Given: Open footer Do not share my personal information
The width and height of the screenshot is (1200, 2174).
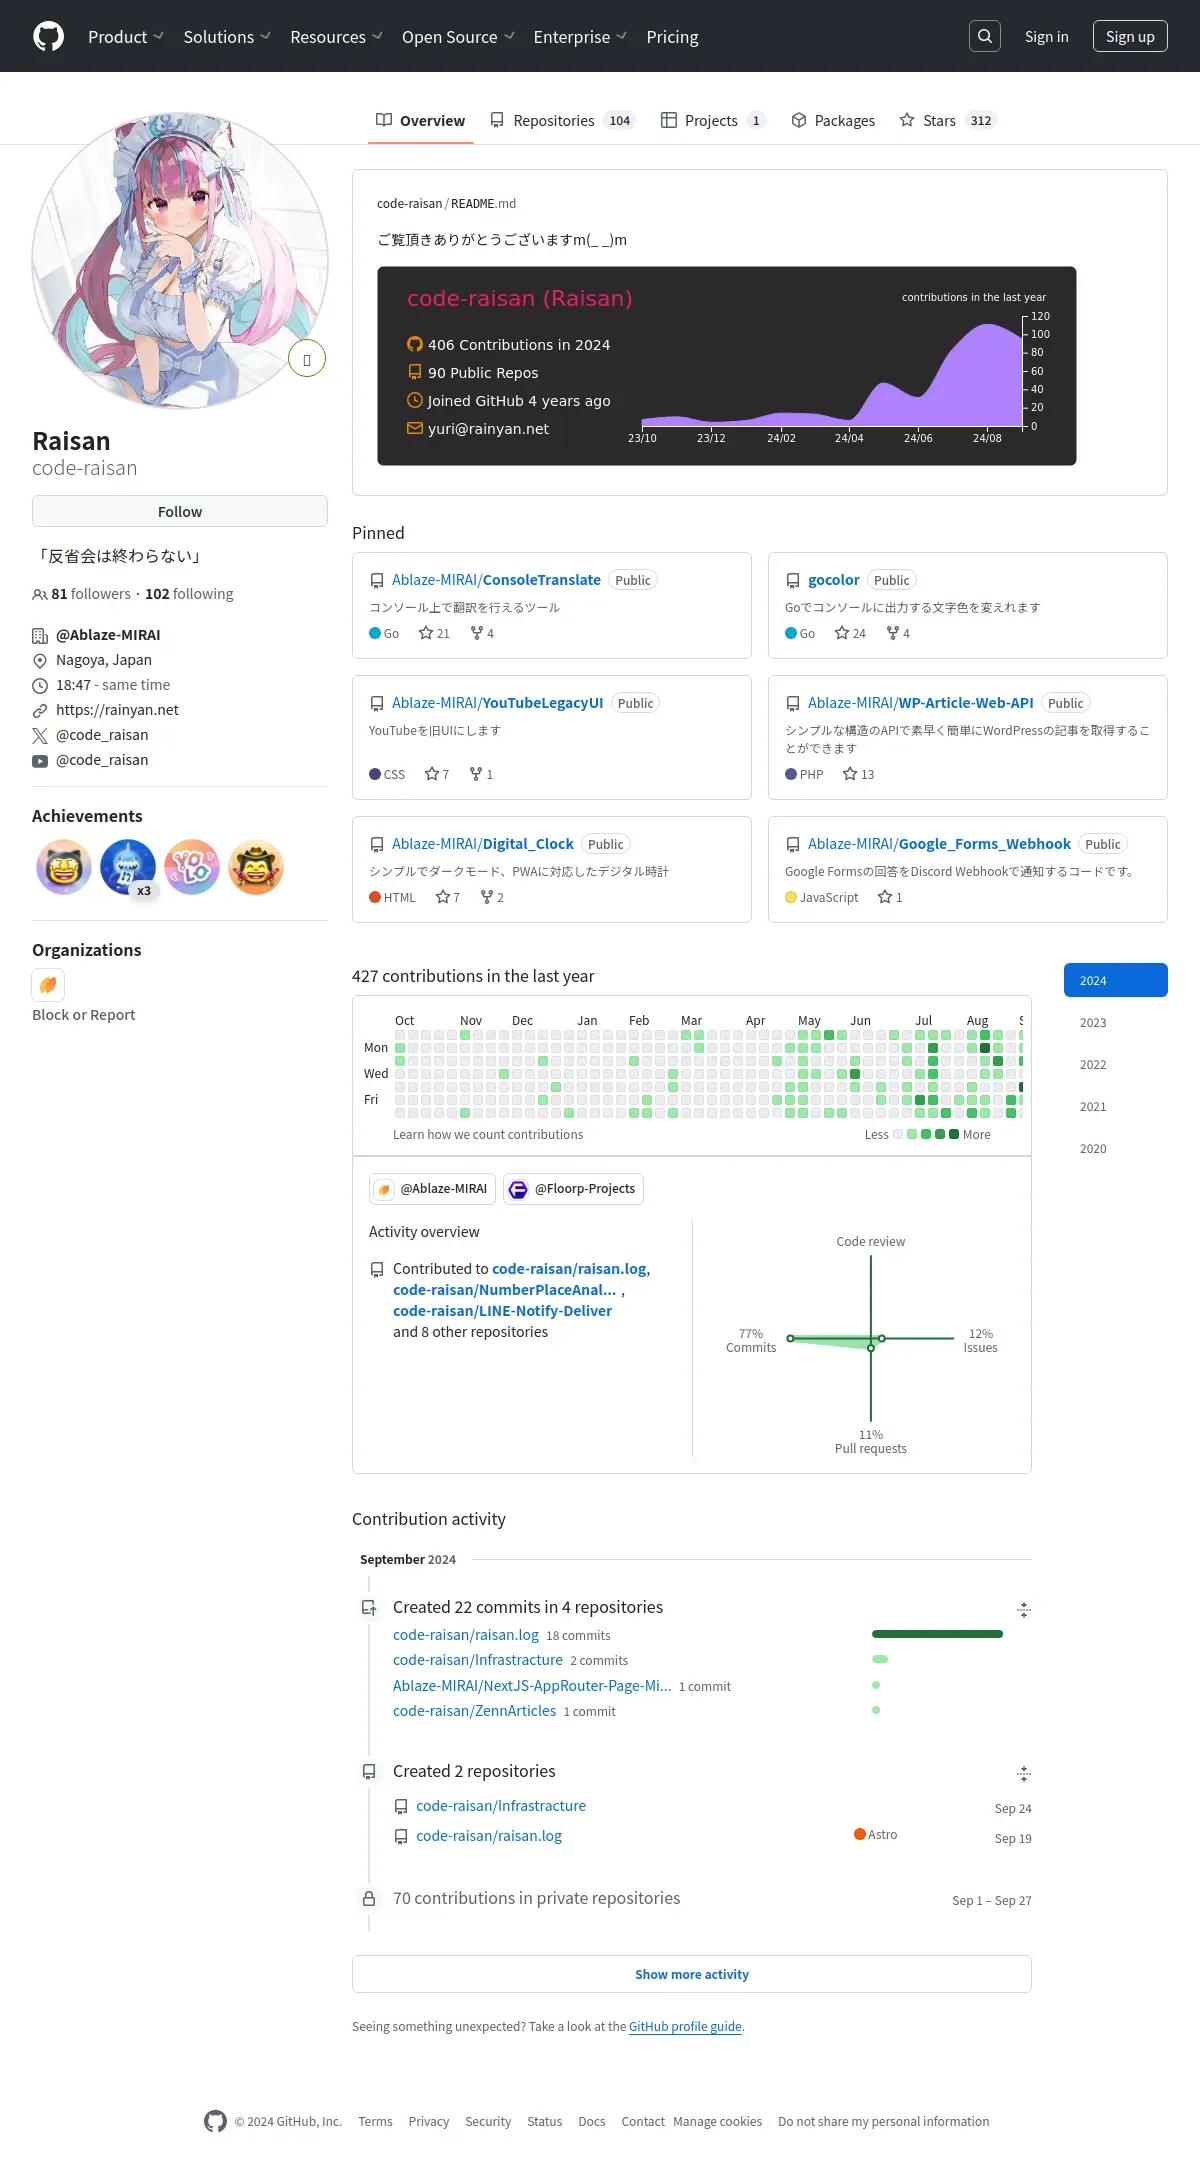Looking at the screenshot, I should click(884, 2121).
